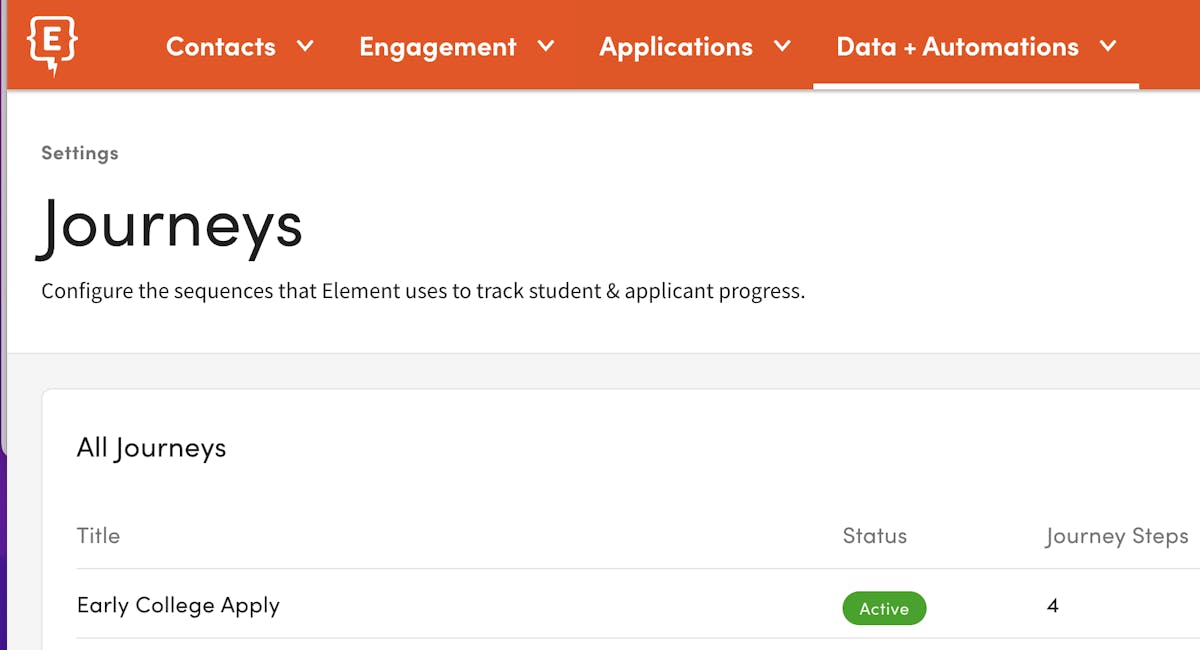
Task: Expand the Engagement dropdown chevron
Action: tap(546, 46)
